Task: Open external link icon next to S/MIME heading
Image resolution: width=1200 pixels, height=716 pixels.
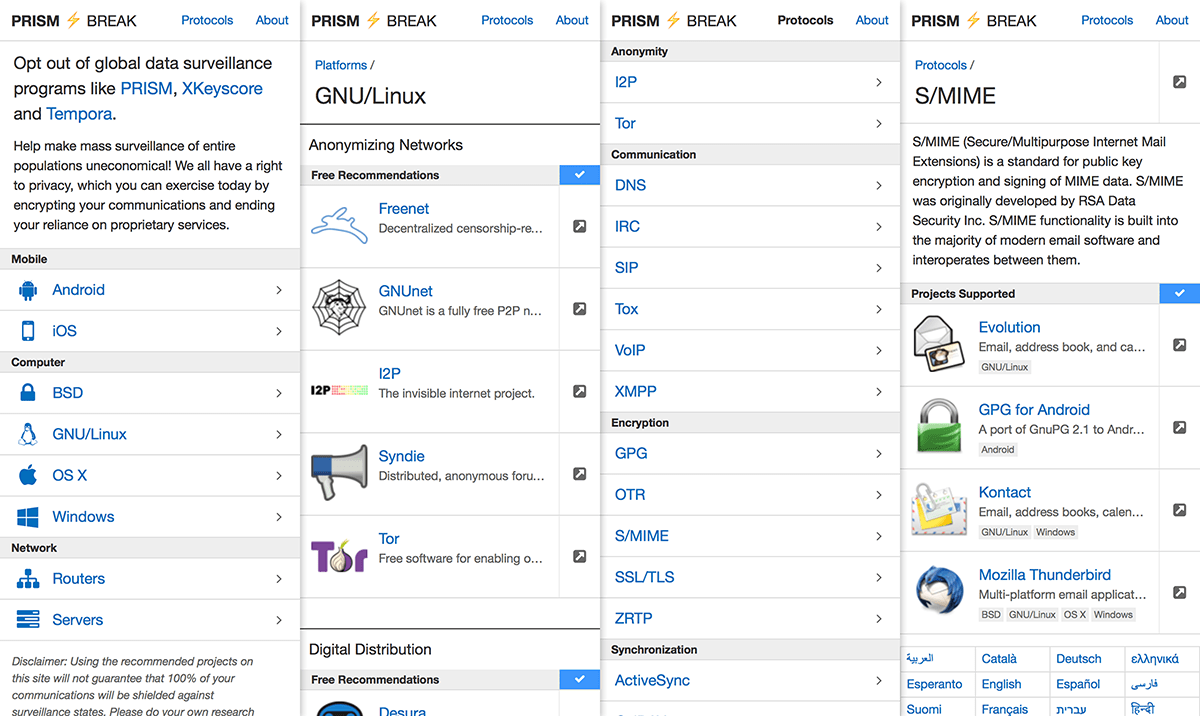Action: [1180, 82]
